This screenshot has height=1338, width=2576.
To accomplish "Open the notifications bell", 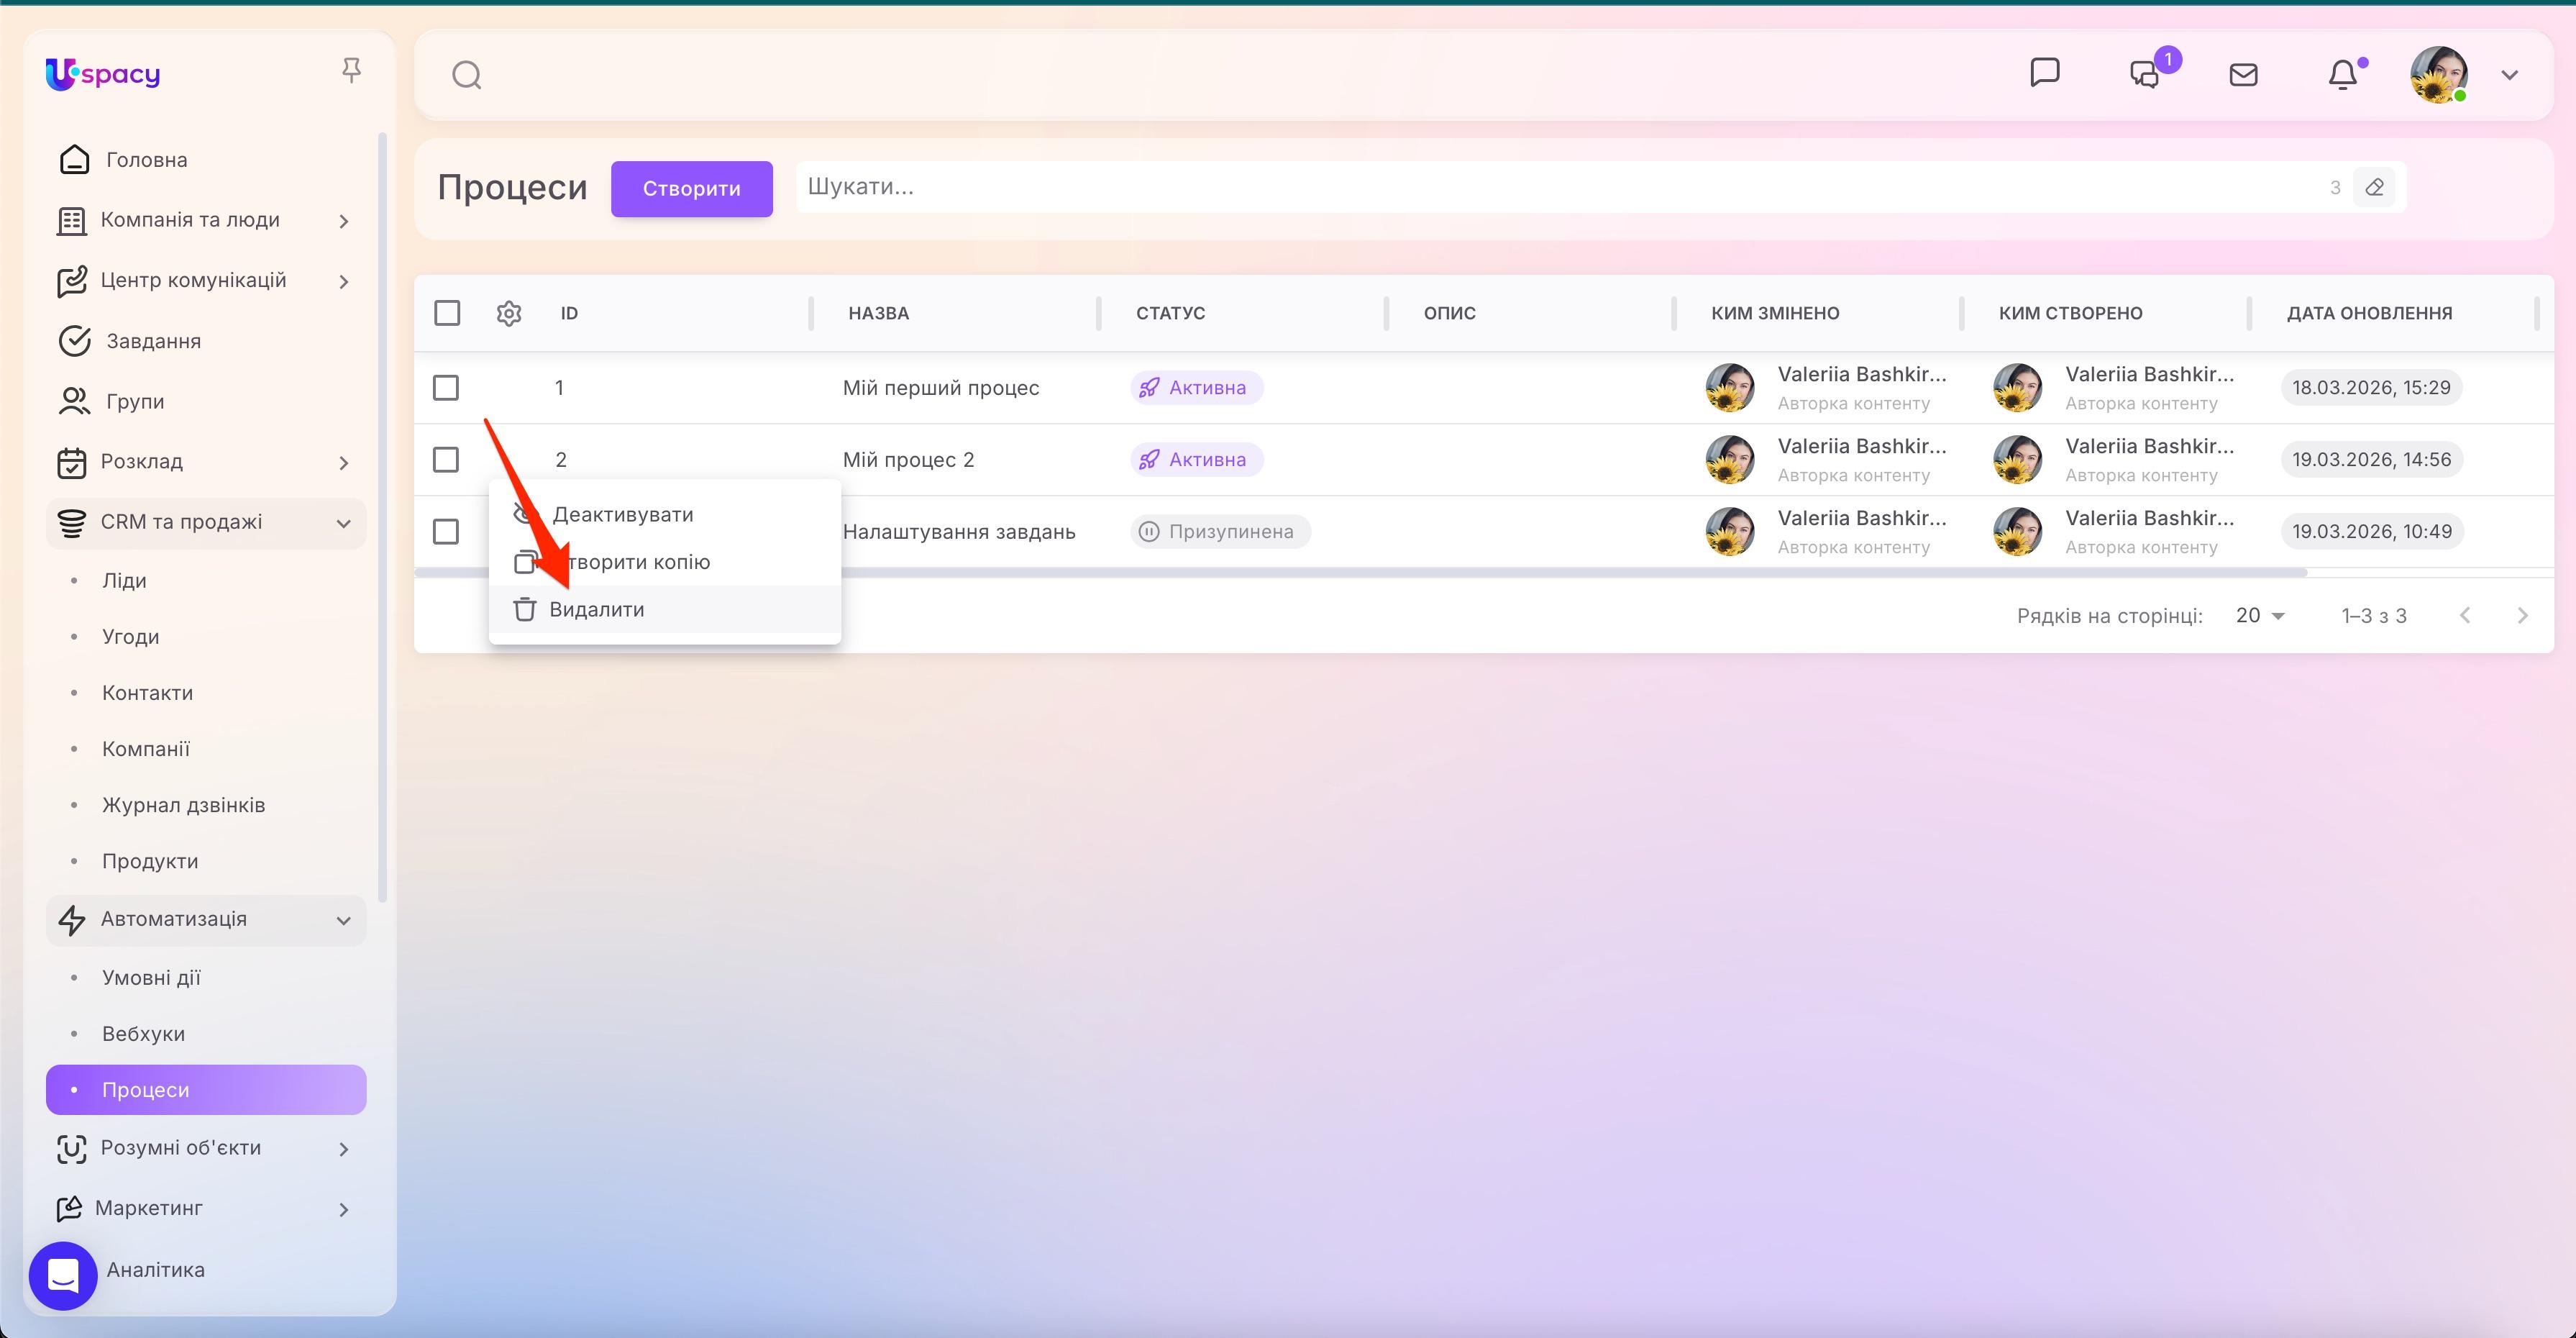I will click(2344, 74).
